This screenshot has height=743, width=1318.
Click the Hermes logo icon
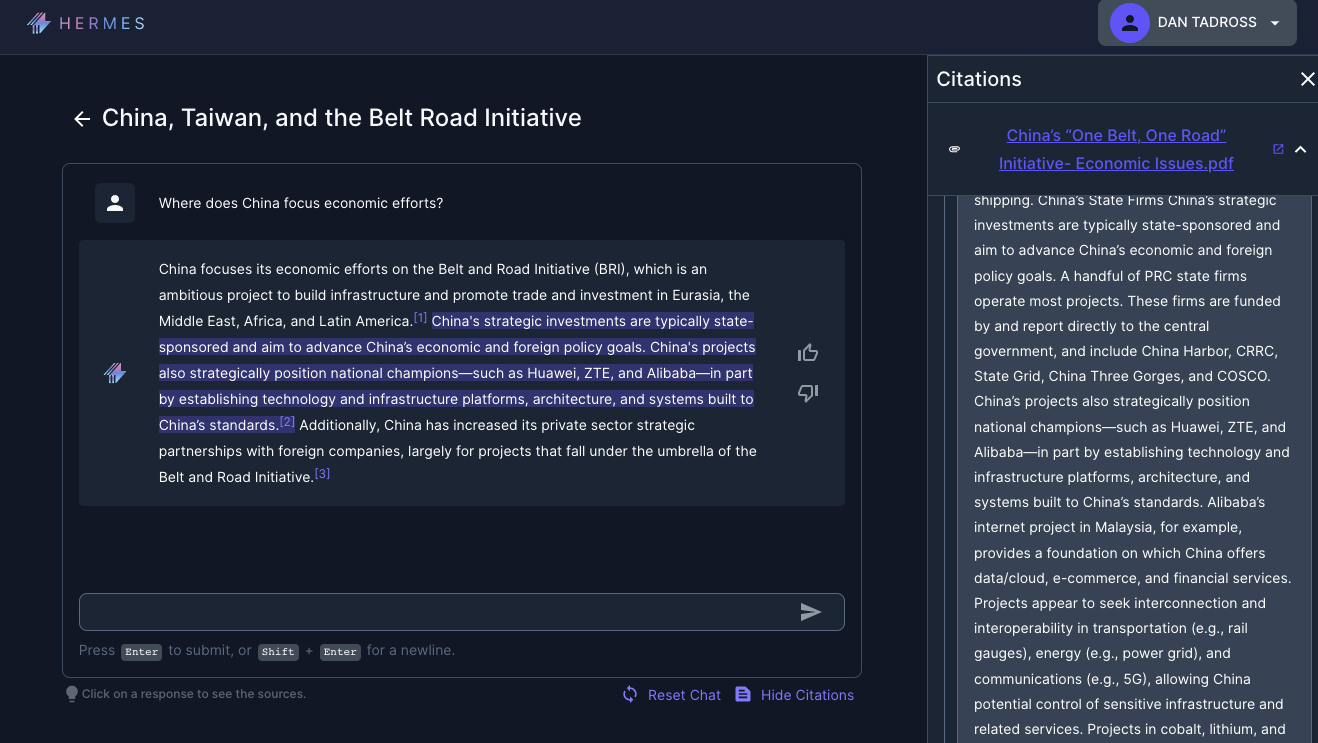(39, 23)
